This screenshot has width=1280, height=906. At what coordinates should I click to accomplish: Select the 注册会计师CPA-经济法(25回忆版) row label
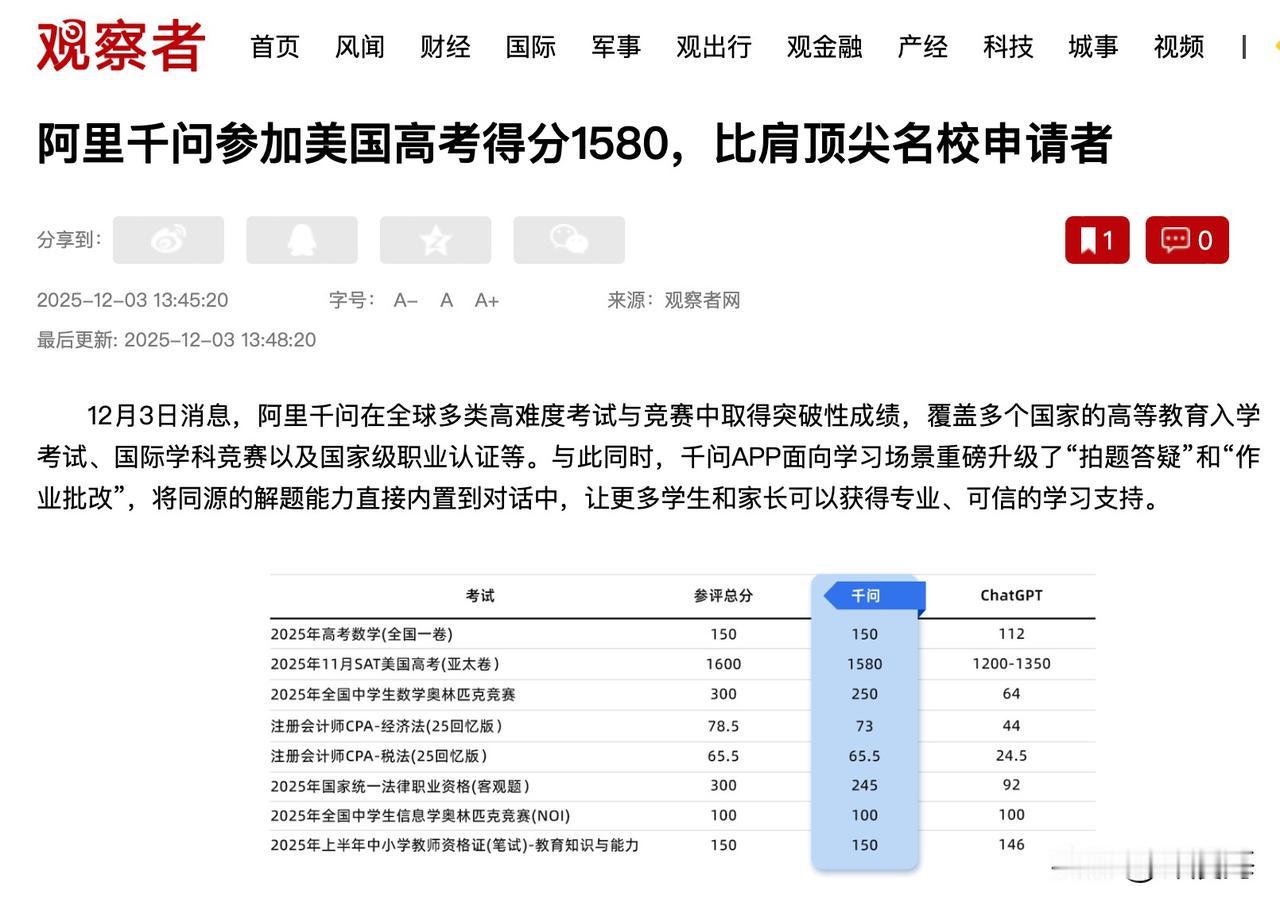pyautogui.click(x=386, y=726)
